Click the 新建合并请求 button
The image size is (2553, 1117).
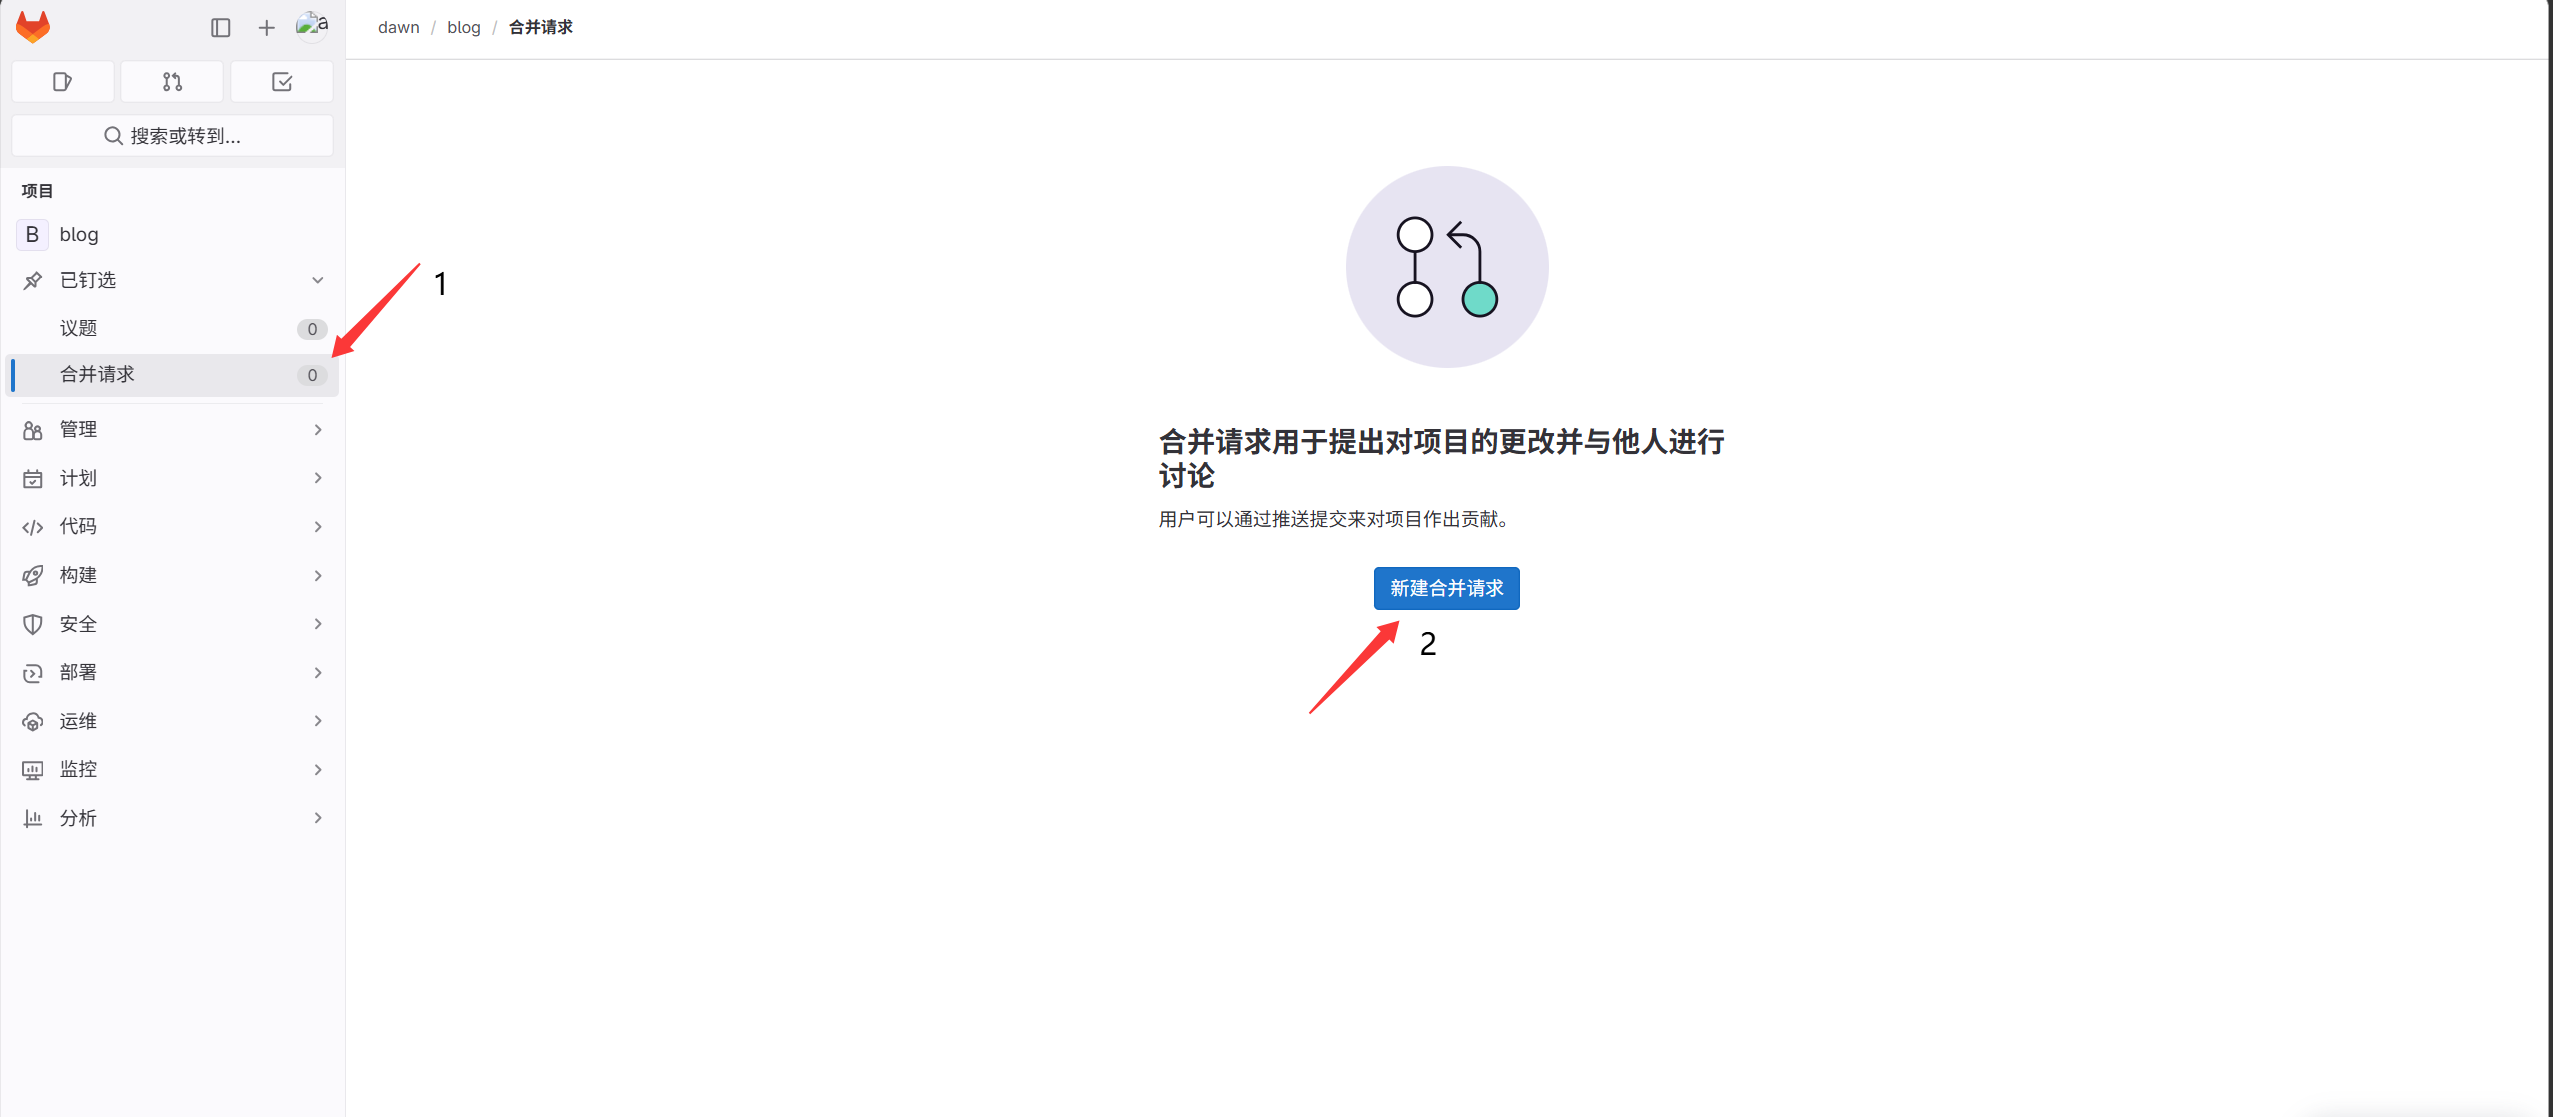1446,588
